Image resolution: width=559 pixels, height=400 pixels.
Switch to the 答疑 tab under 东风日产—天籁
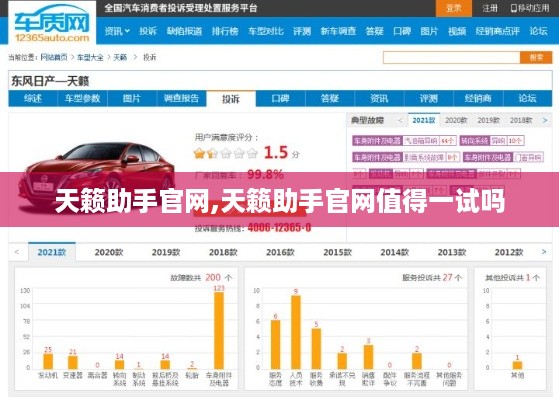[330, 98]
